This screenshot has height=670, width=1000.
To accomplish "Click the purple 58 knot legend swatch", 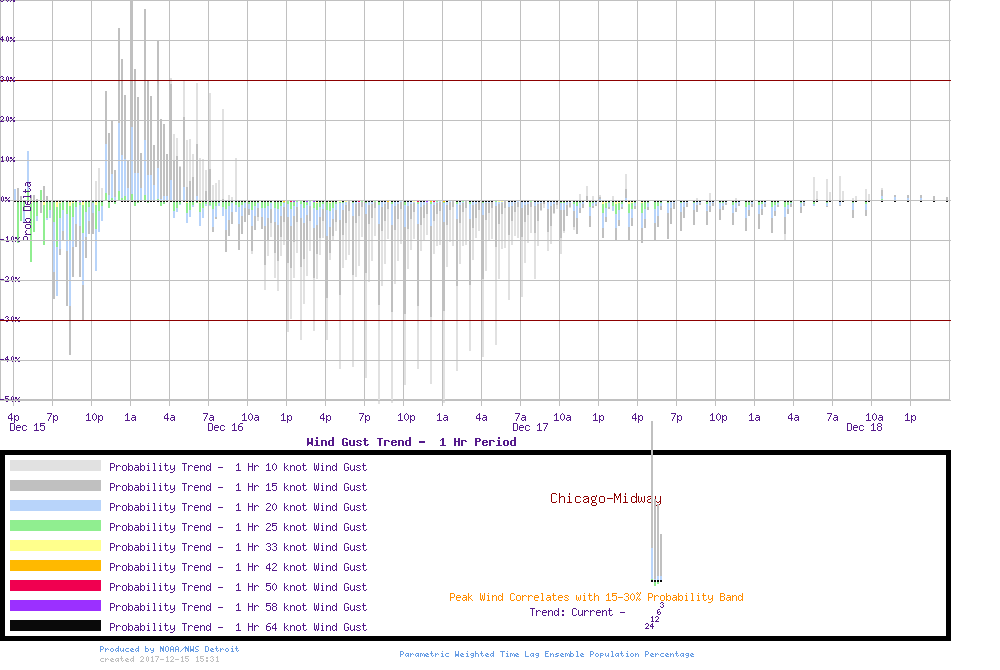I will coord(55,606).
